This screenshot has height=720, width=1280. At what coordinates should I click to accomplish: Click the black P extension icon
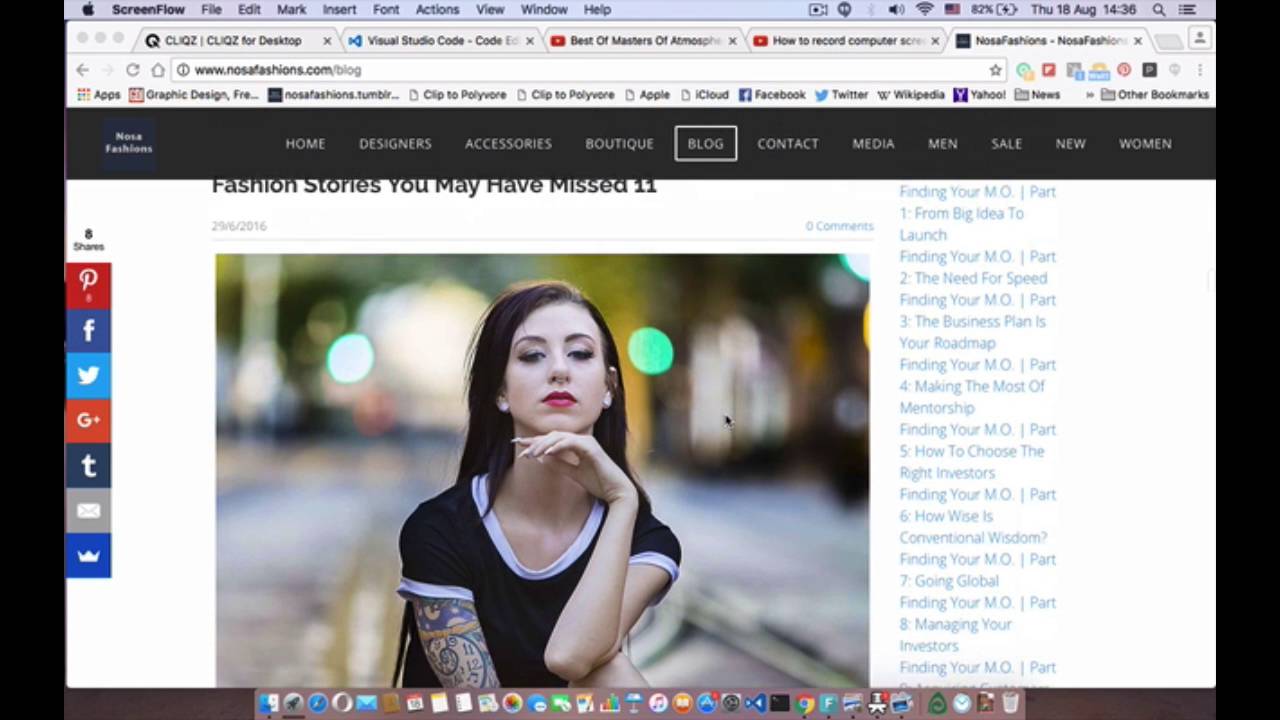1149,70
